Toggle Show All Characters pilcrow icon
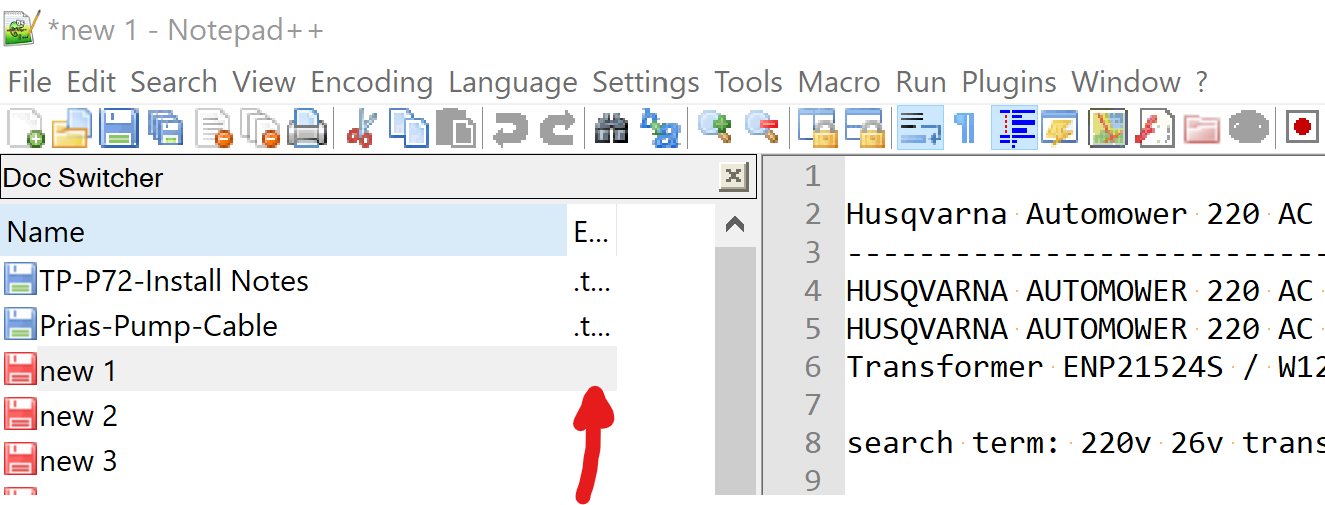 coord(966,128)
